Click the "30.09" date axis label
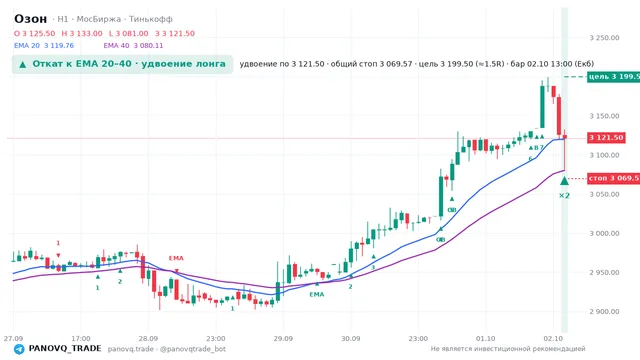 pos(351,339)
